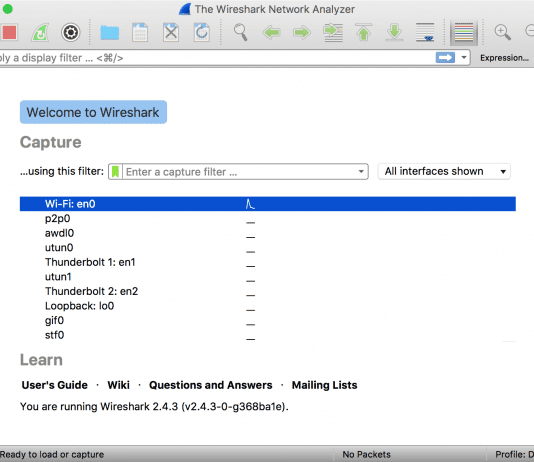
Task: Open the Mailing Lists link
Action: (x=325, y=385)
